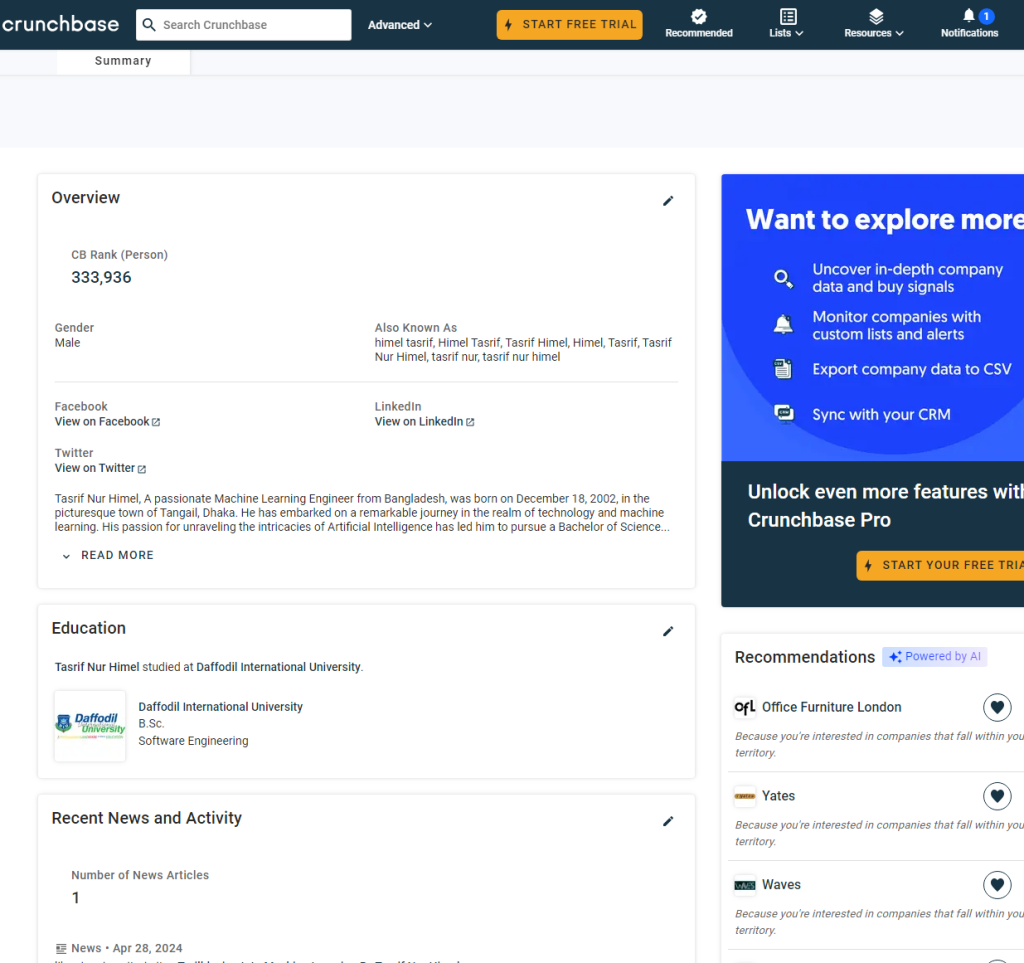
Task: Click START YOUR FREE TRIAL button
Action: point(940,565)
